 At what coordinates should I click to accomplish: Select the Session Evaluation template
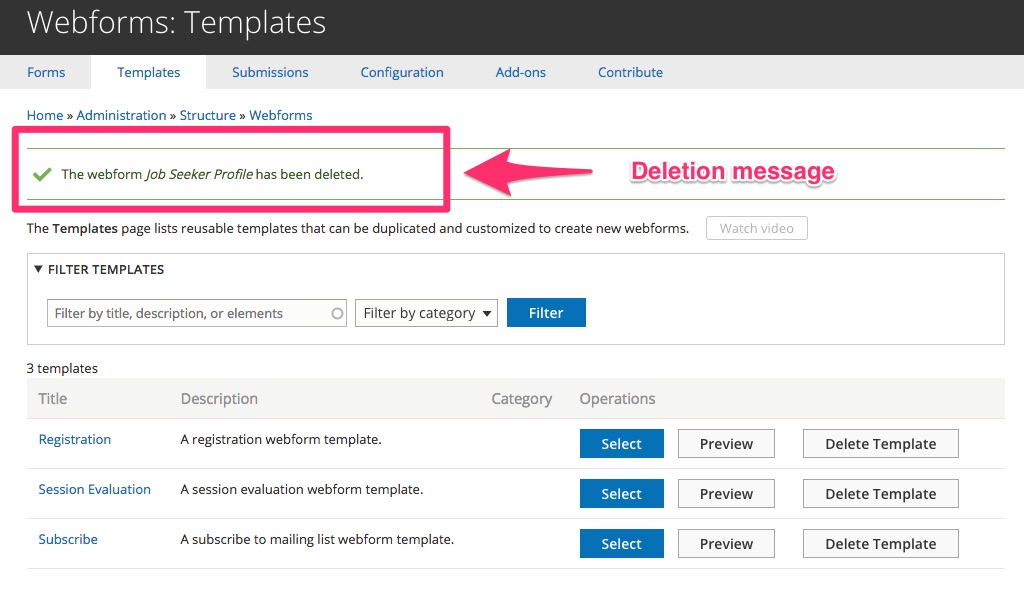click(622, 494)
